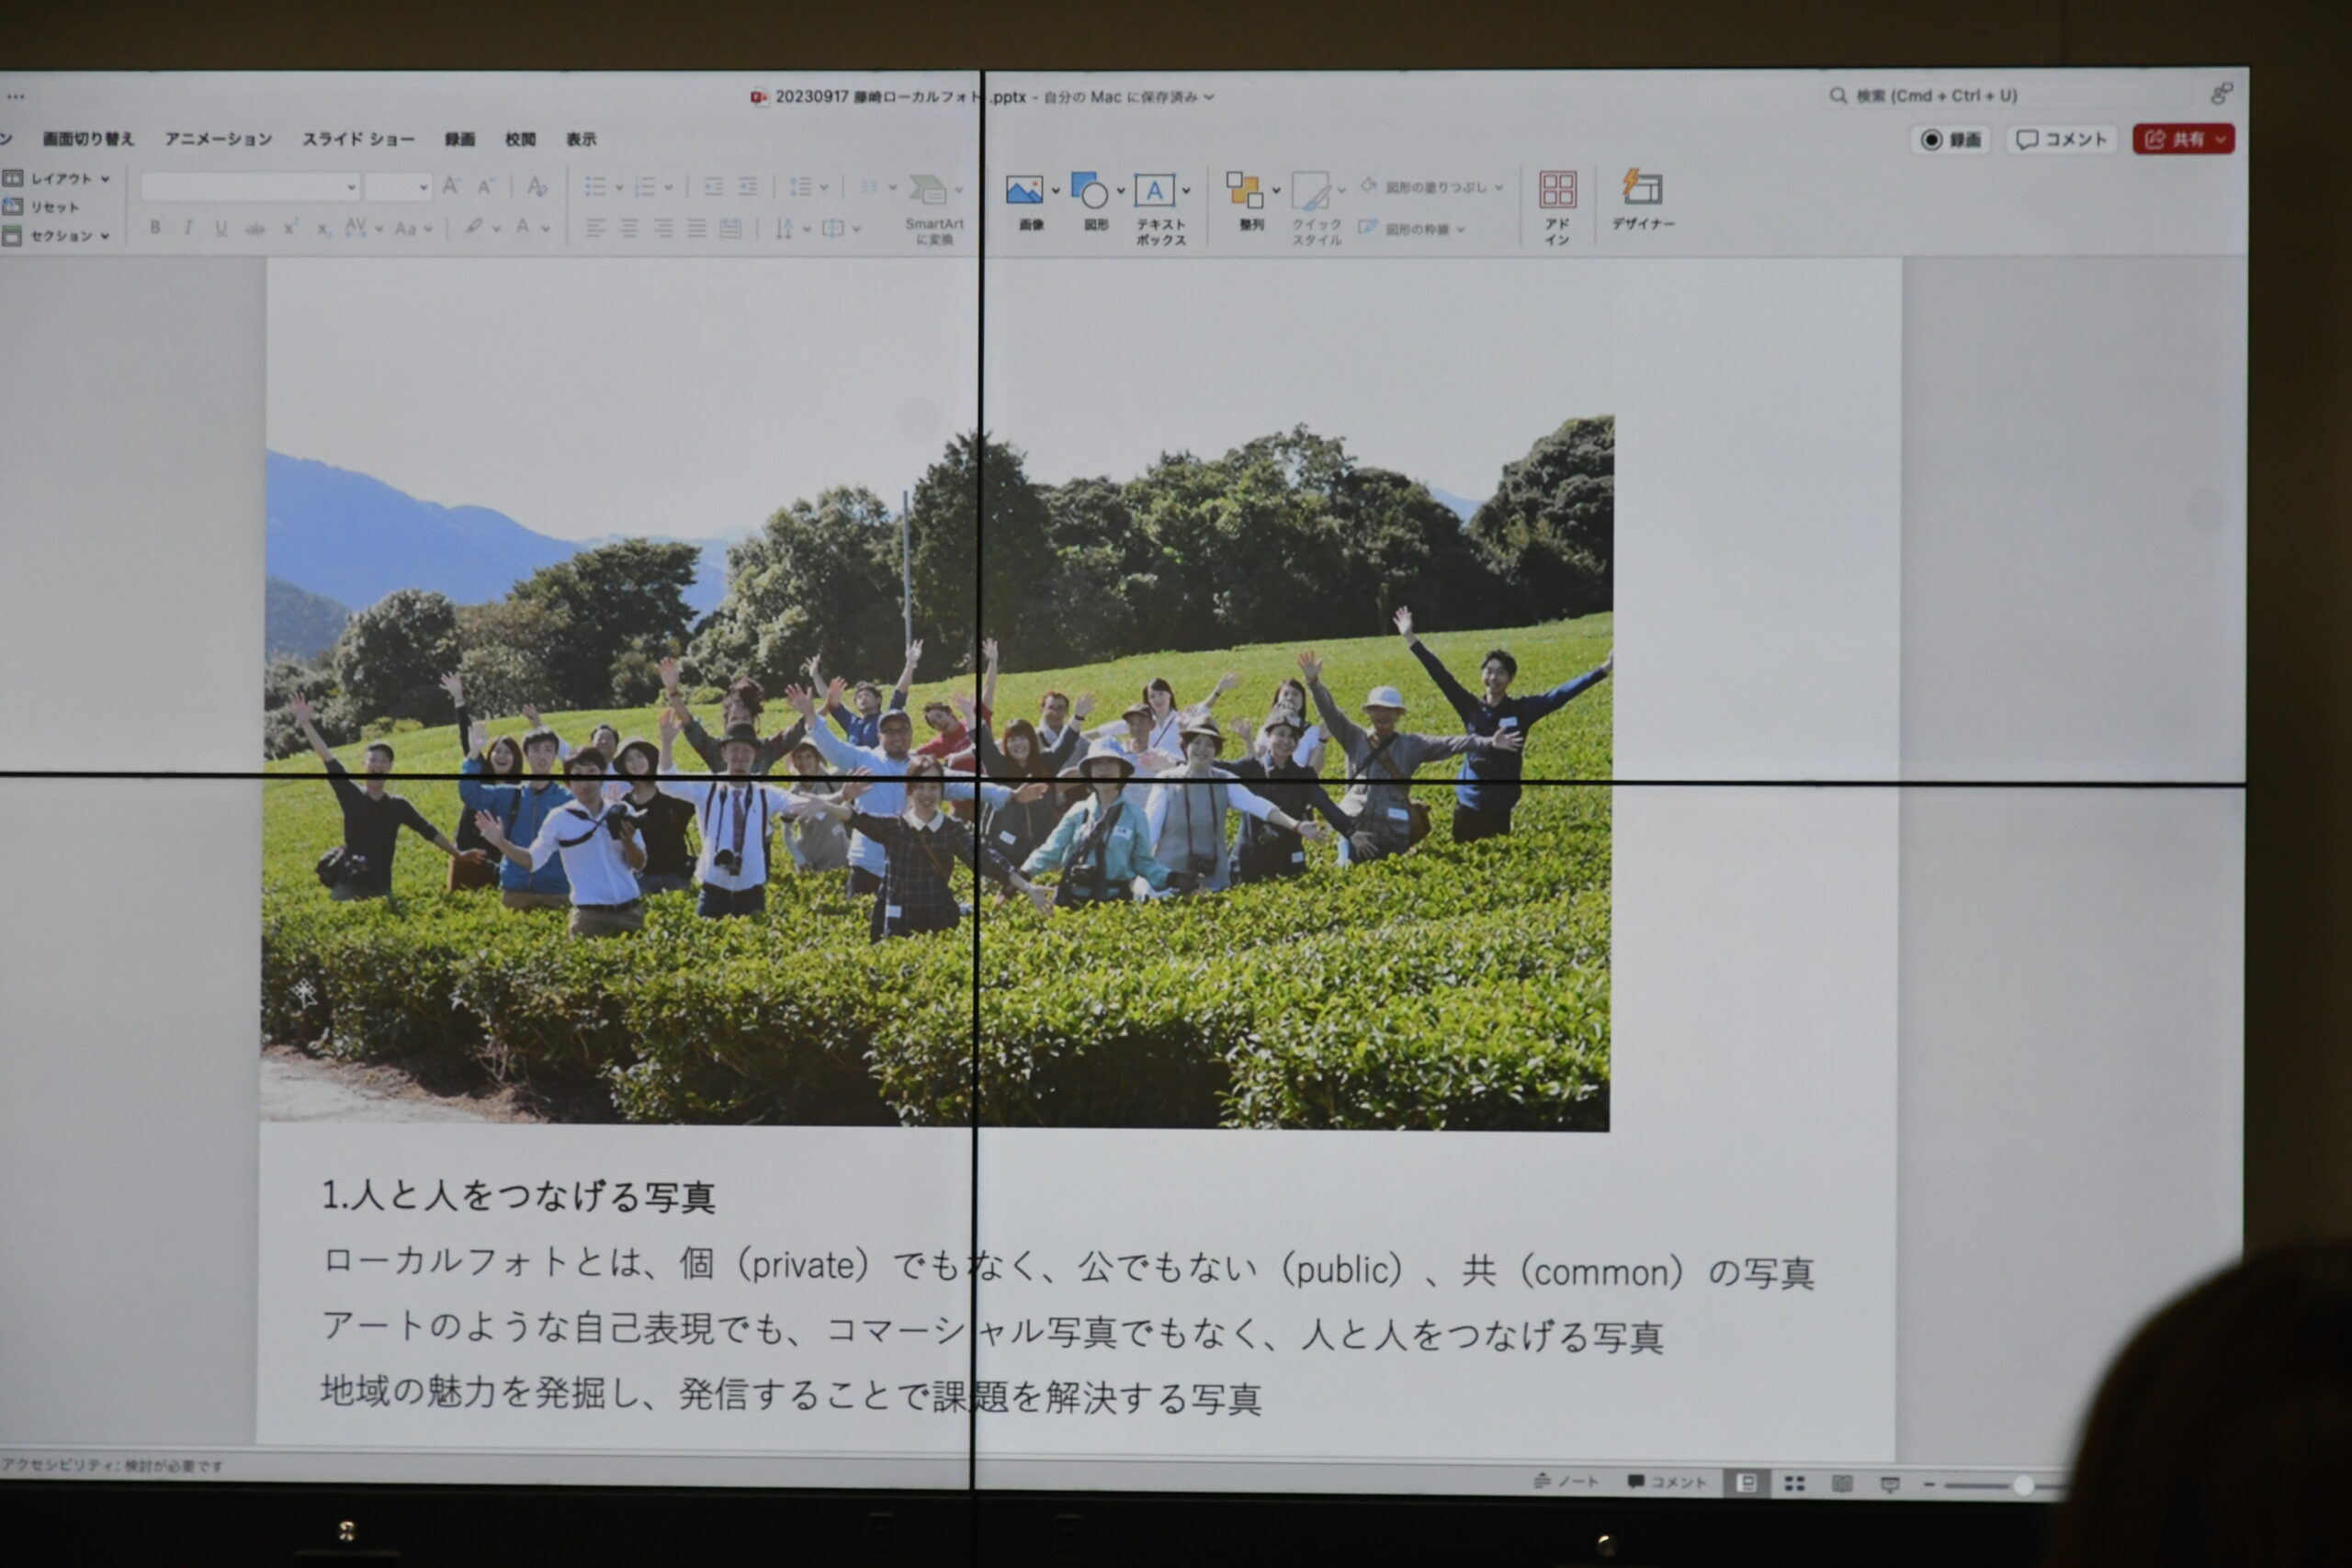The width and height of the screenshot is (2352, 1568).
Task: Open the アニメーション animations tab
Action: click(218, 139)
